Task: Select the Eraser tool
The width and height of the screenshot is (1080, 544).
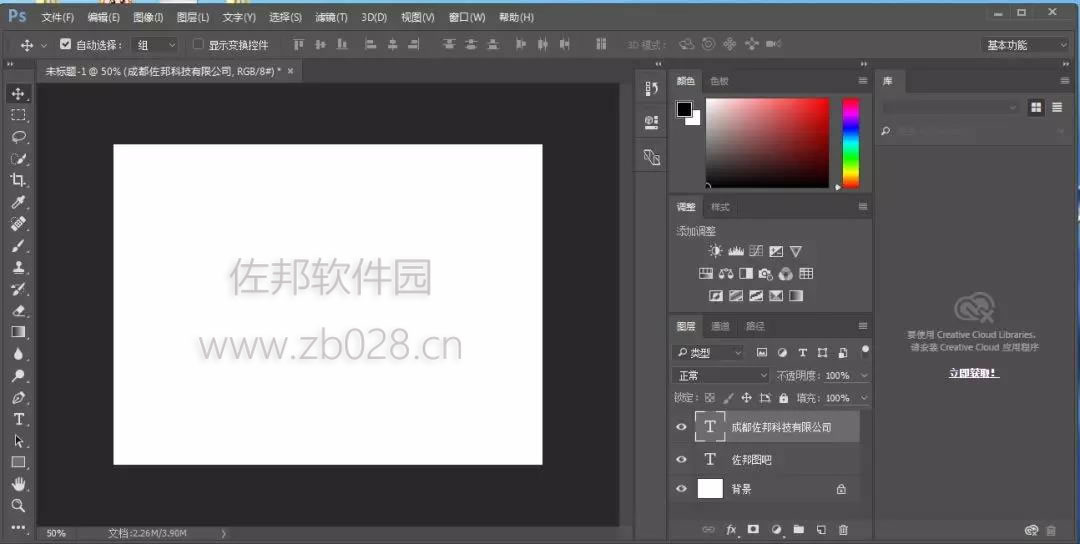Action: tap(19, 311)
